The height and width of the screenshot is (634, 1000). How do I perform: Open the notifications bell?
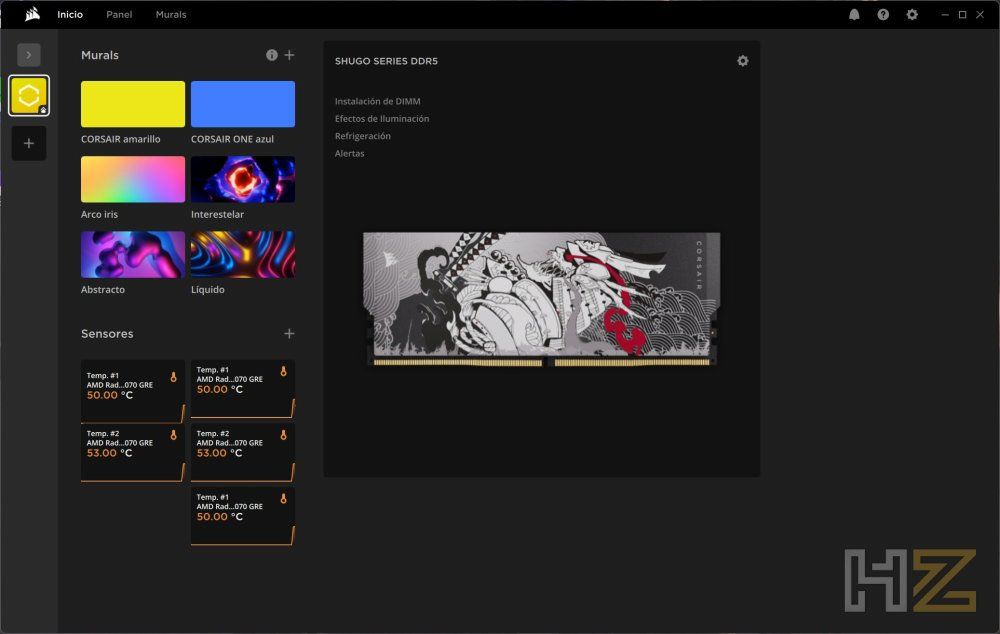coord(854,14)
